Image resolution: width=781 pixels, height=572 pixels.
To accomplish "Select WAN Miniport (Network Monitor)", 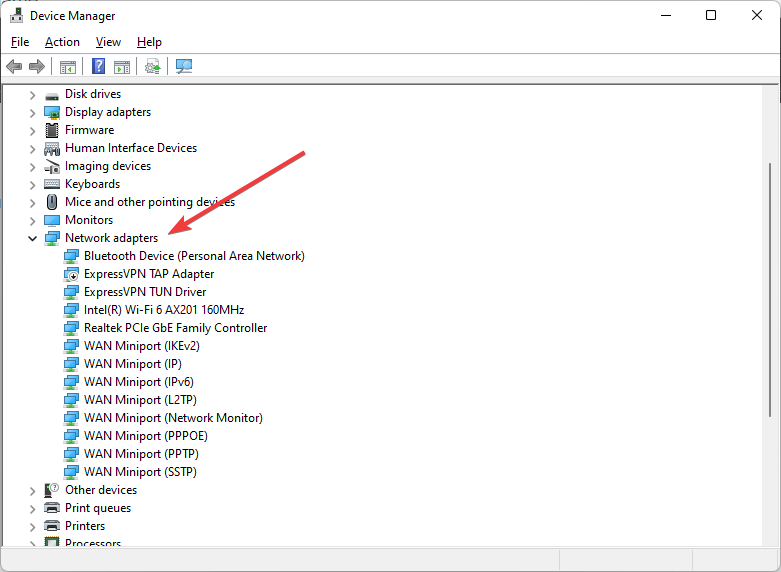I will click(x=173, y=417).
